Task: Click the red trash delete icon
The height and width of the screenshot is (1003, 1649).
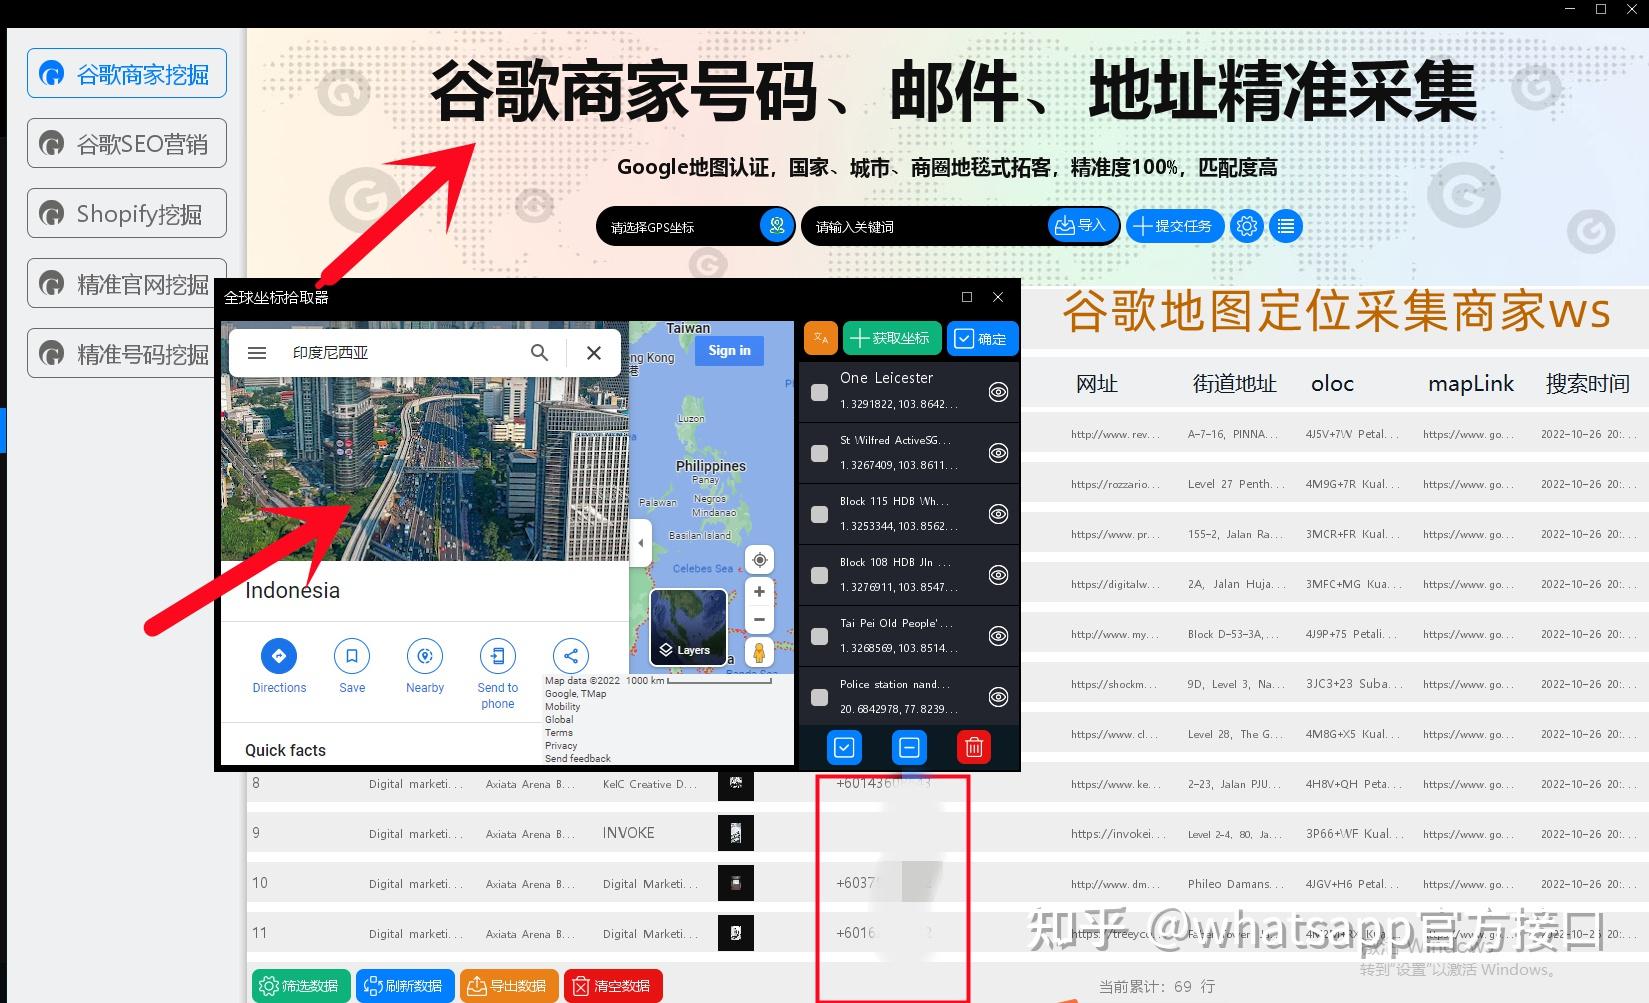Action: pyautogui.click(x=974, y=747)
